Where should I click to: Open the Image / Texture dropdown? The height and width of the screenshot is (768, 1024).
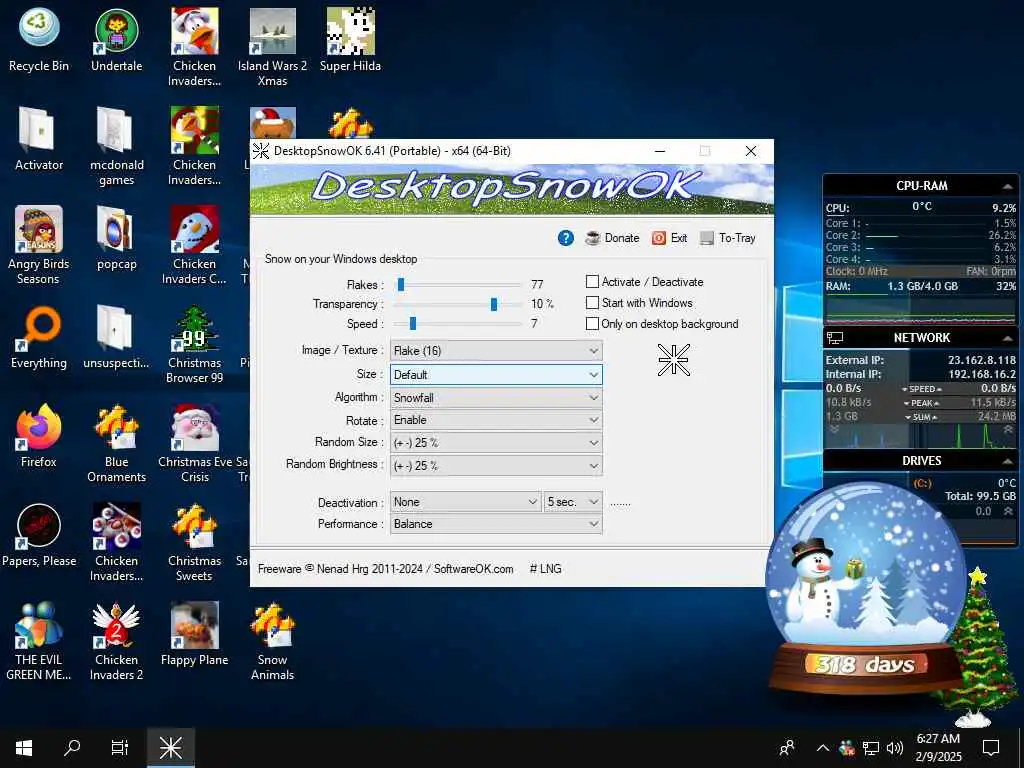pos(496,351)
